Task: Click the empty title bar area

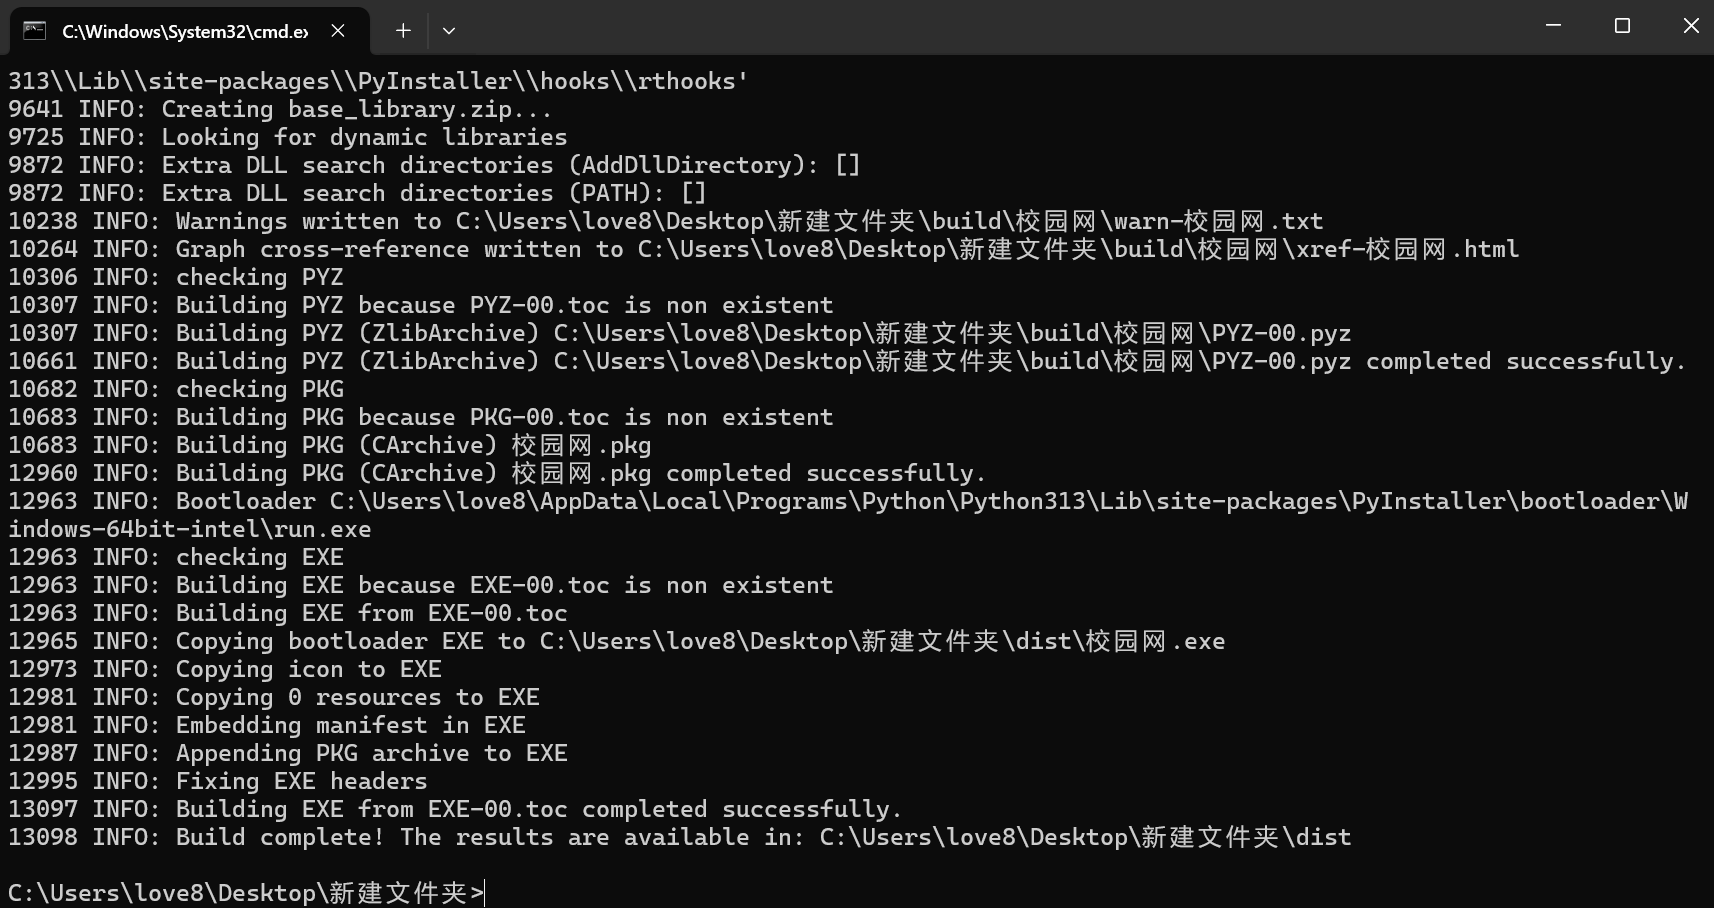Action: click(x=990, y=27)
